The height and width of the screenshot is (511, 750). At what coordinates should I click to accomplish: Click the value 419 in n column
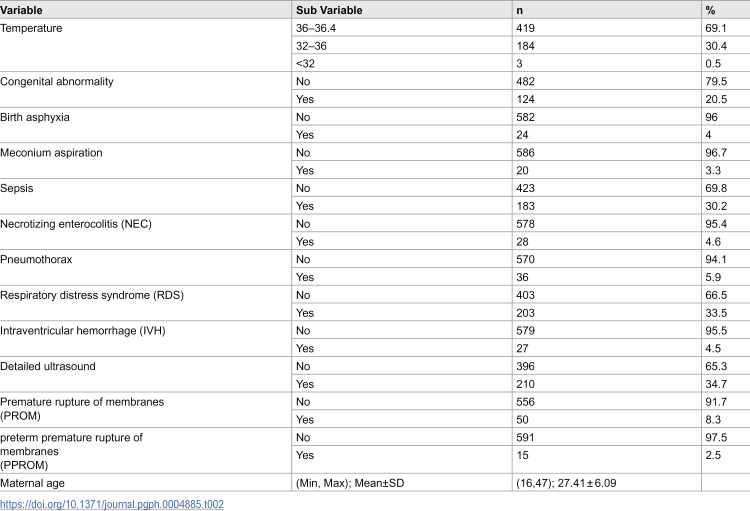point(525,28)
